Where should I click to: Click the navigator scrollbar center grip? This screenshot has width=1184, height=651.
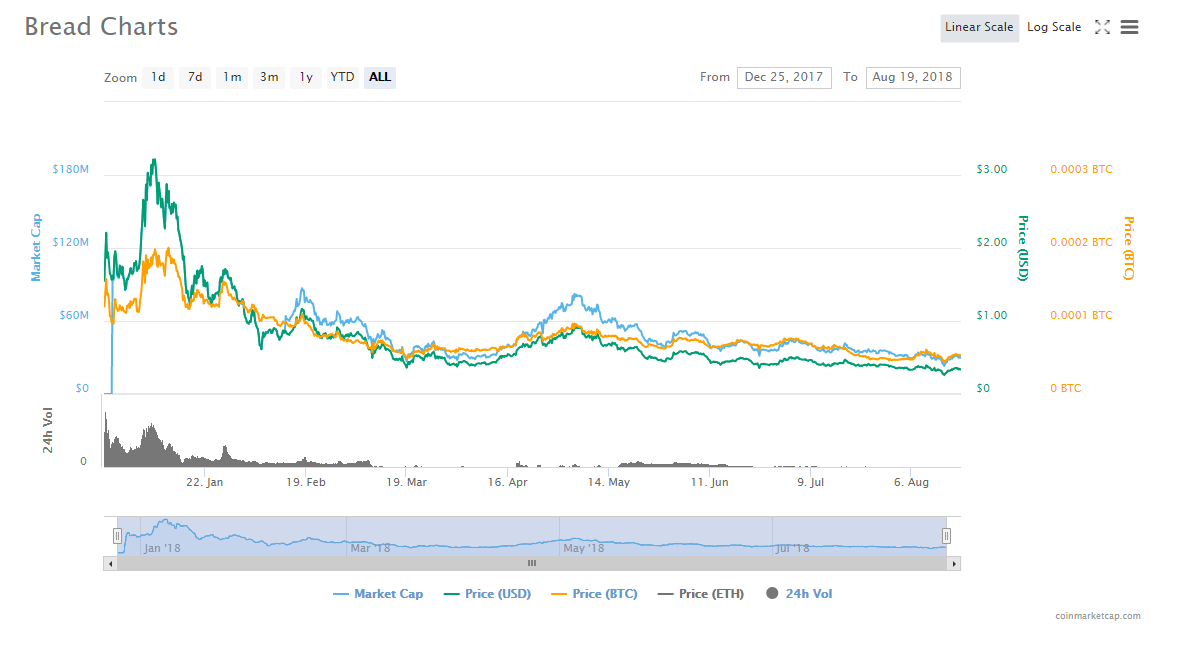point(532,563)
